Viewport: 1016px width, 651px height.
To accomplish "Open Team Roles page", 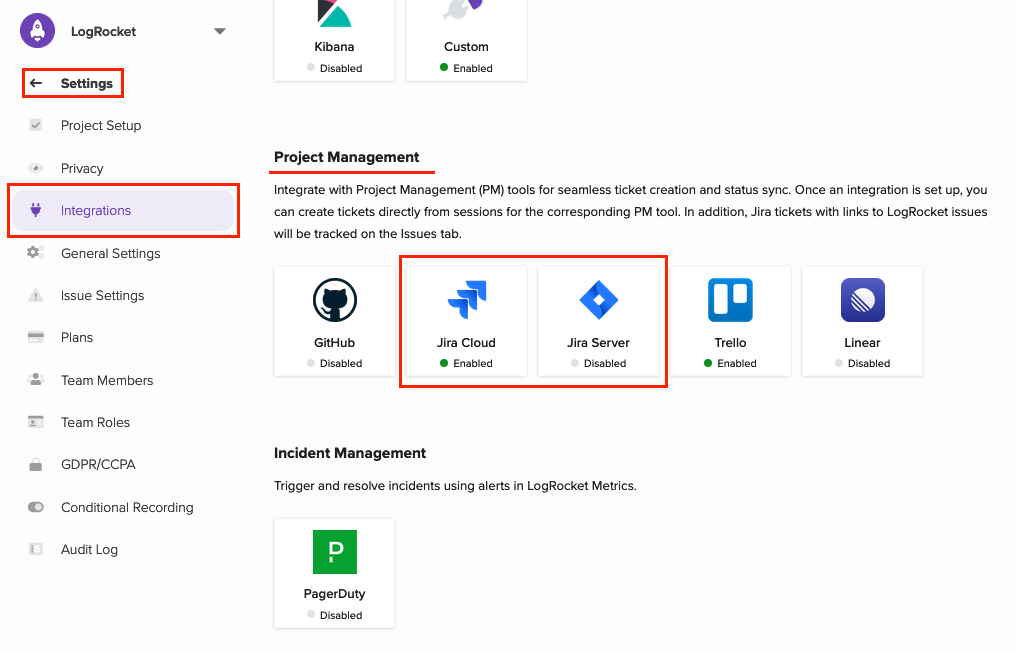I will (x=95, y=422).
